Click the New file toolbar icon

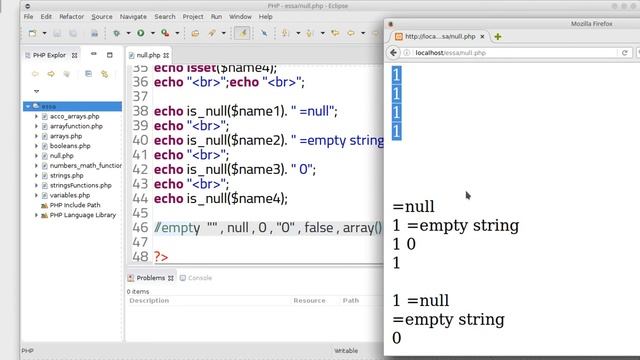pos(32,33)
